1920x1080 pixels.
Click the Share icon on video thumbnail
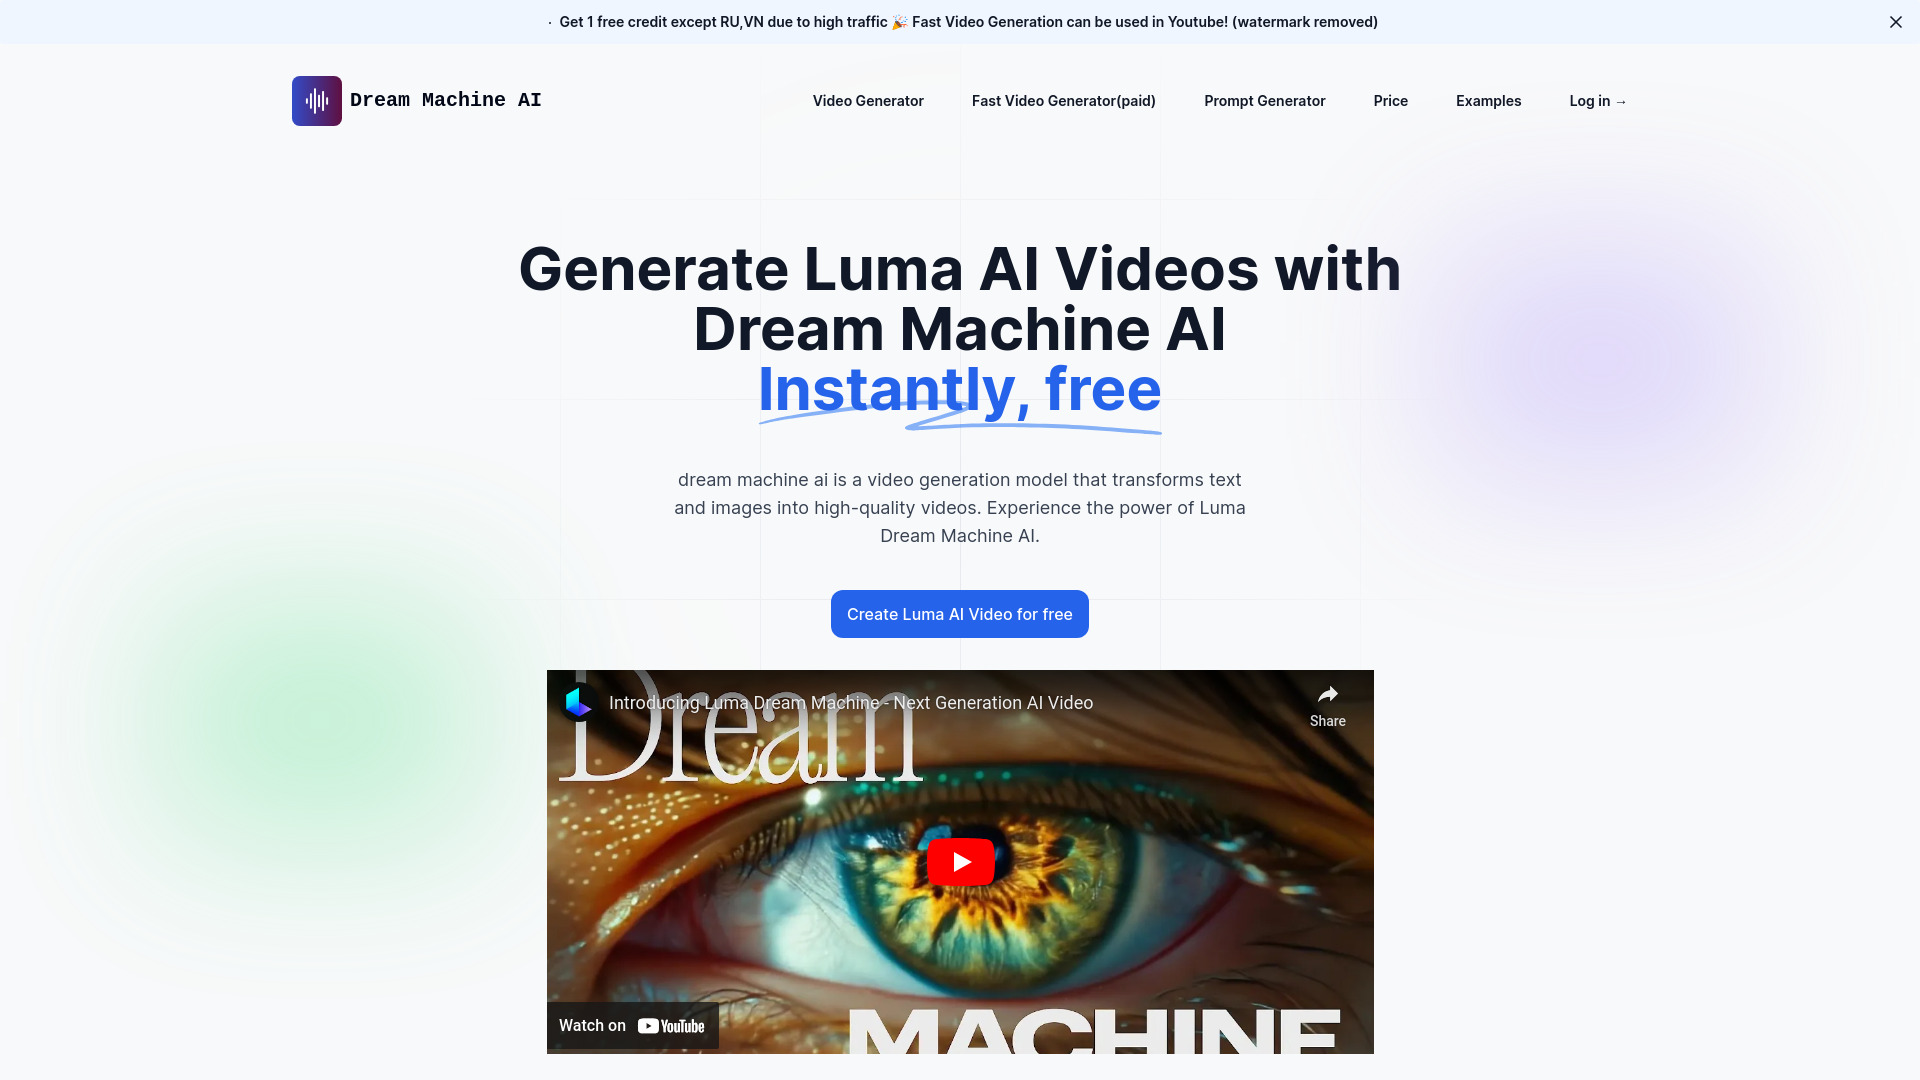[x=1328, y=695]
